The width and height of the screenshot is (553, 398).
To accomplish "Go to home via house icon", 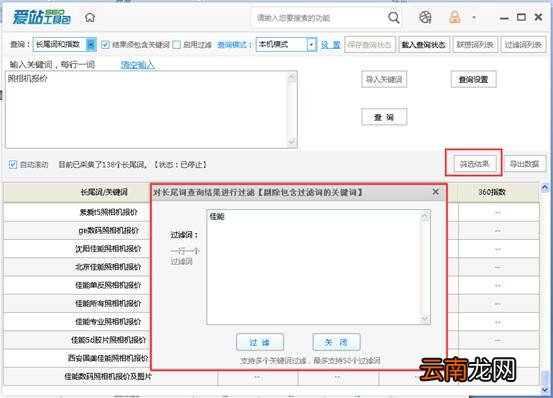I will [90, 17].
